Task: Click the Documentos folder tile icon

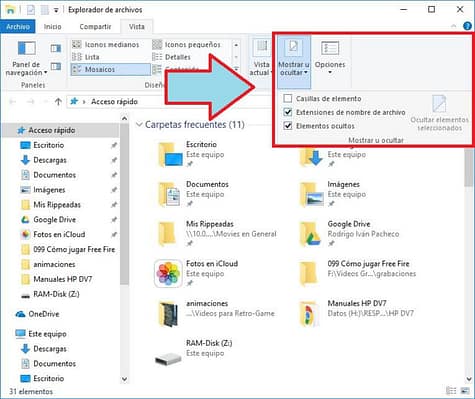Action: click(169, 194)
